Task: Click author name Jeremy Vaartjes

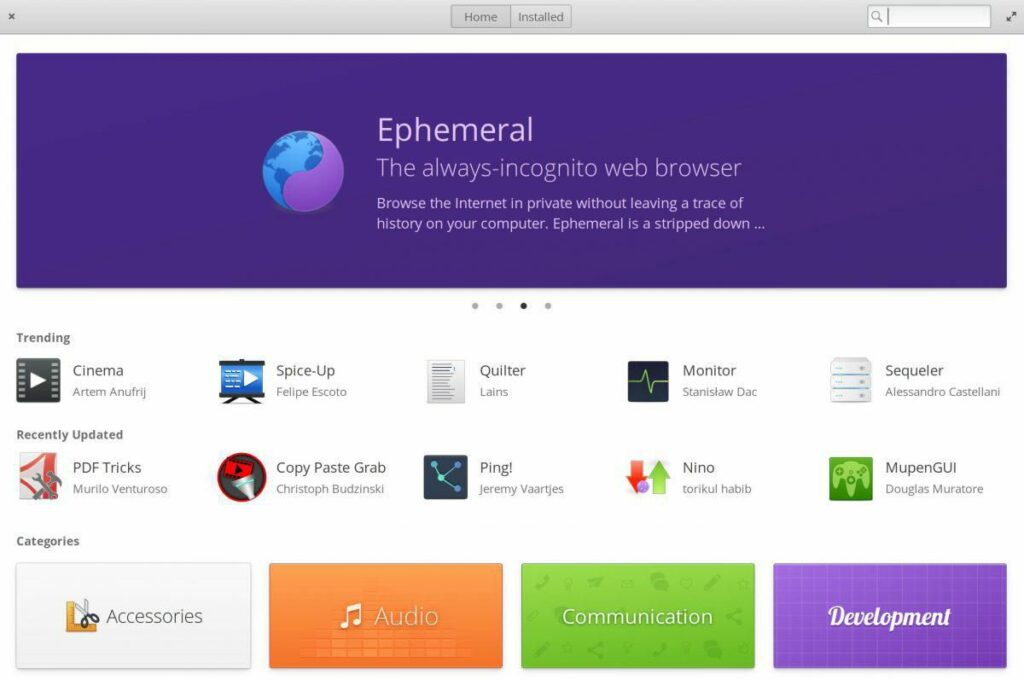Action: tap(521, 489)
